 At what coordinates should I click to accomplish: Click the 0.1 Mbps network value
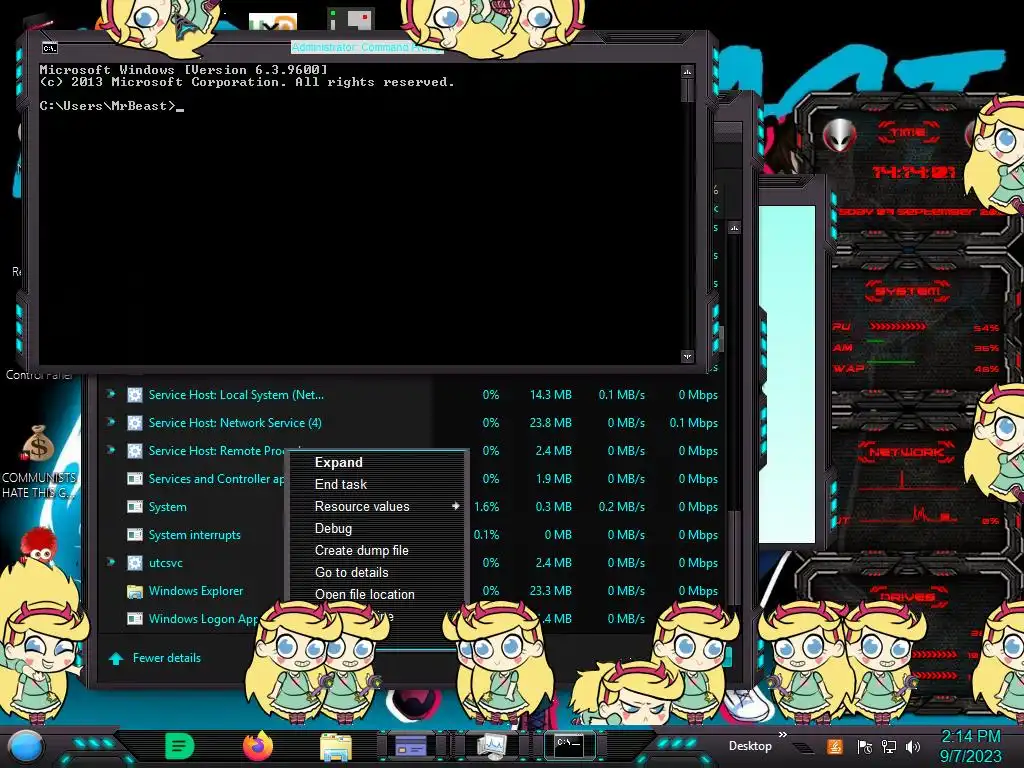693,423
